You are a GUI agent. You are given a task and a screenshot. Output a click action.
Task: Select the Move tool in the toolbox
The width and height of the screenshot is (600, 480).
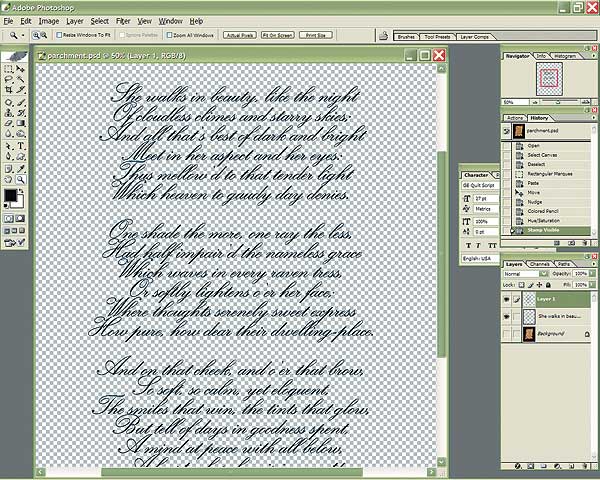pyautogui.click(x=20, y=69)
